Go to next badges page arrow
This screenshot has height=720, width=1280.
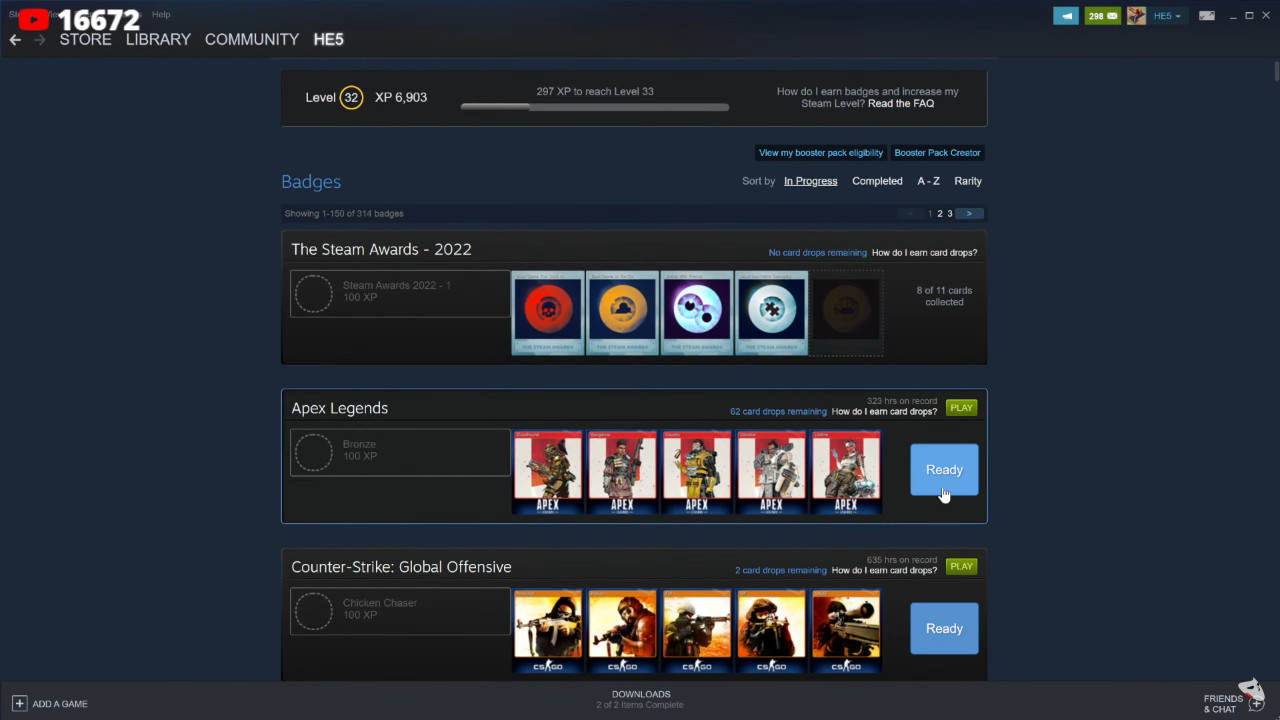click(x=969, y=214)
